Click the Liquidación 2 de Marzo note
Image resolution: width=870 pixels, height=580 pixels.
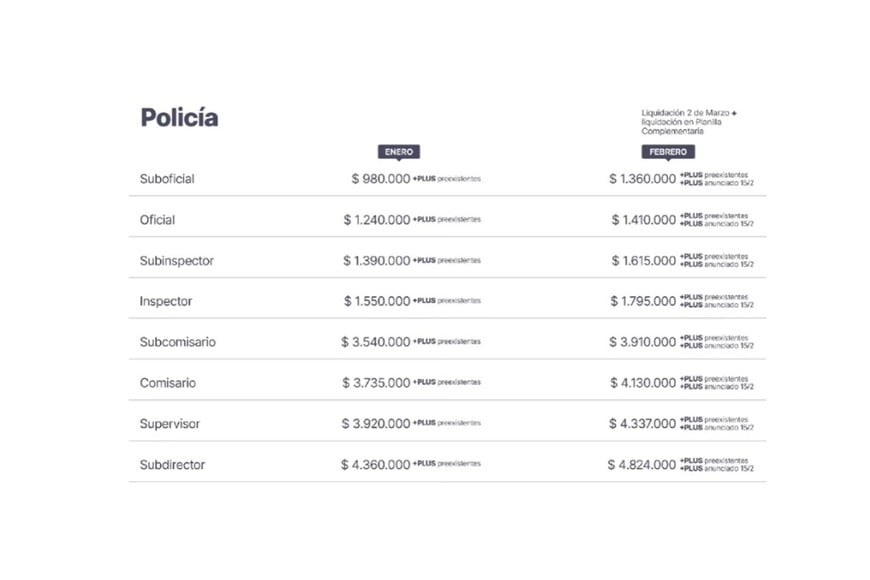click(x=689, y=122)
